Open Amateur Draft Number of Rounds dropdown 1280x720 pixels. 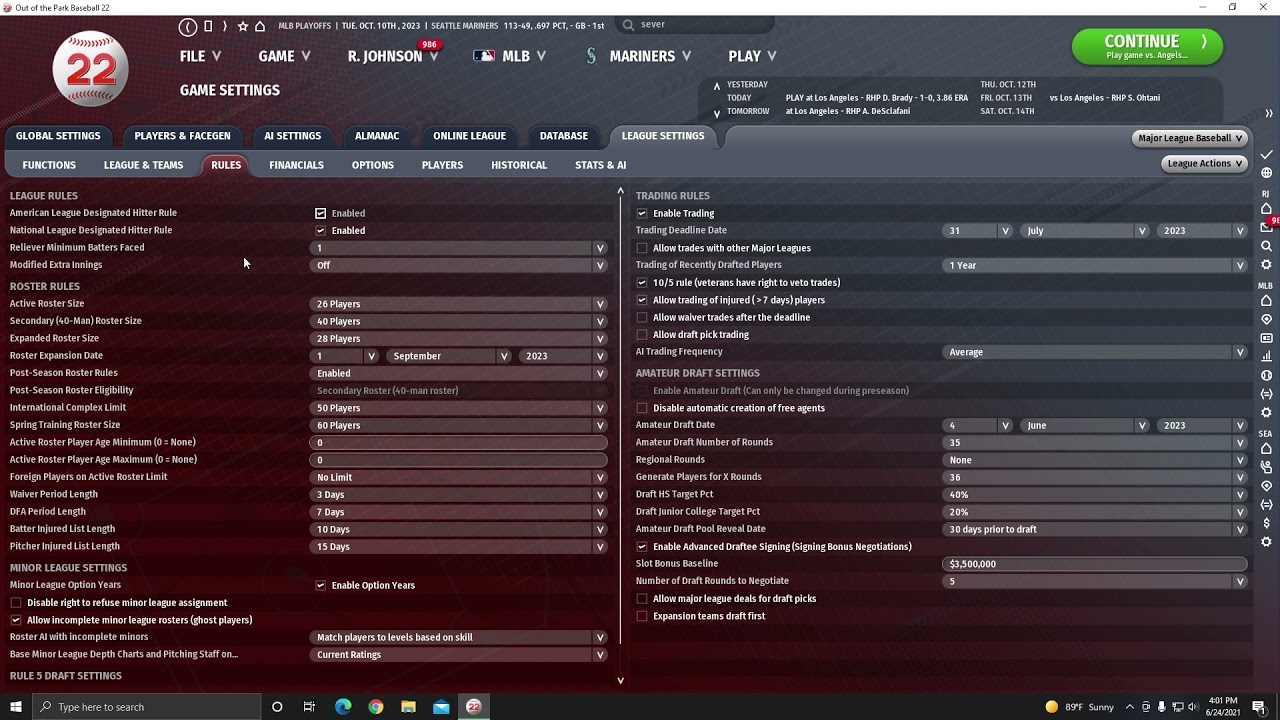[x=1095, y=442]
